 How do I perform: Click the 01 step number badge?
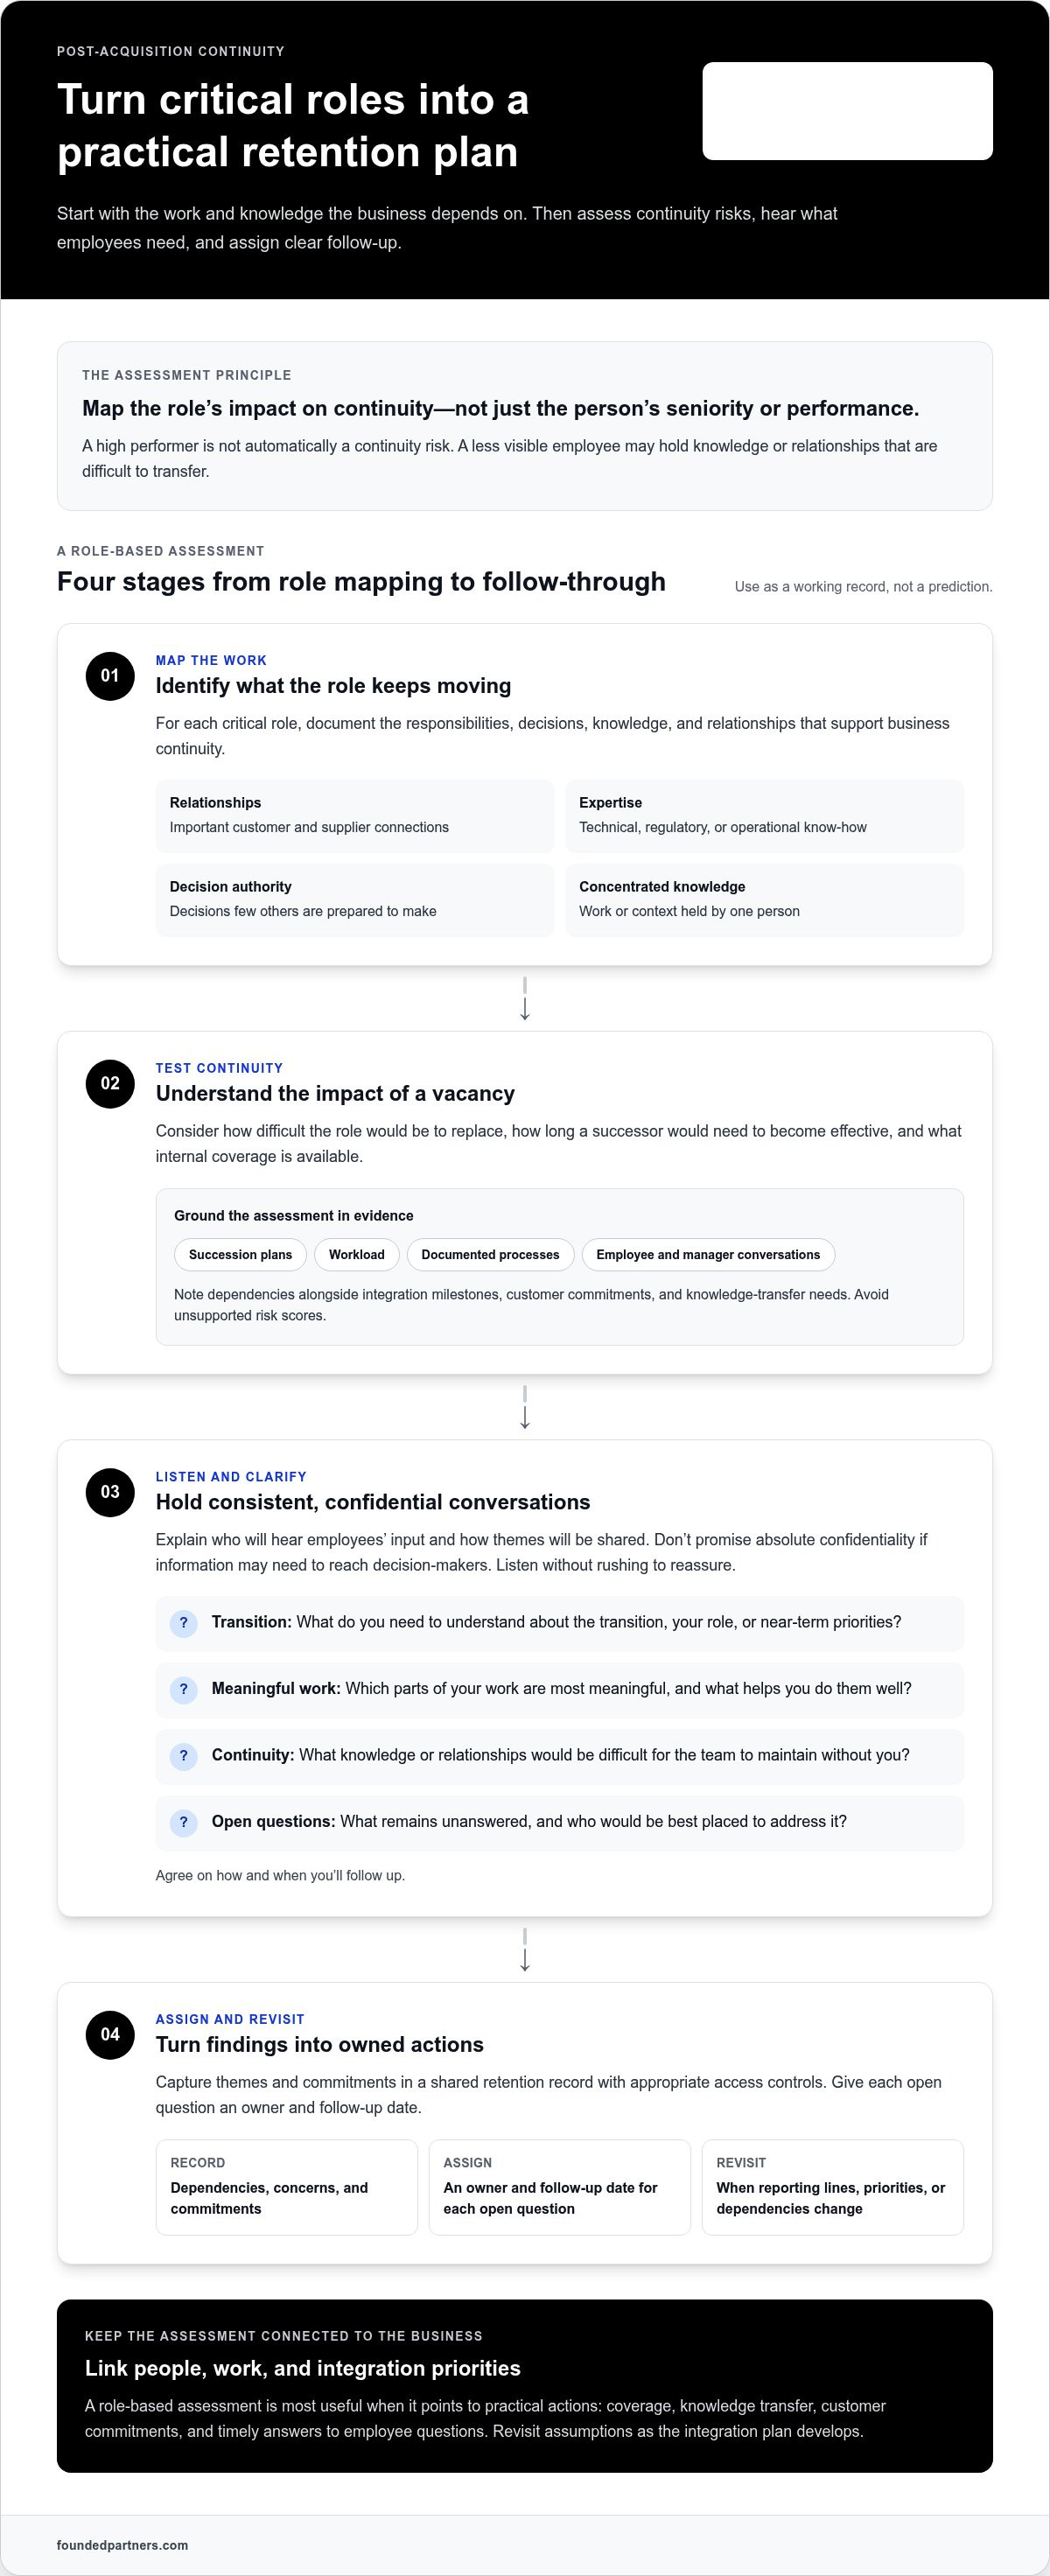pyautogui.click(x=110, y=676)
